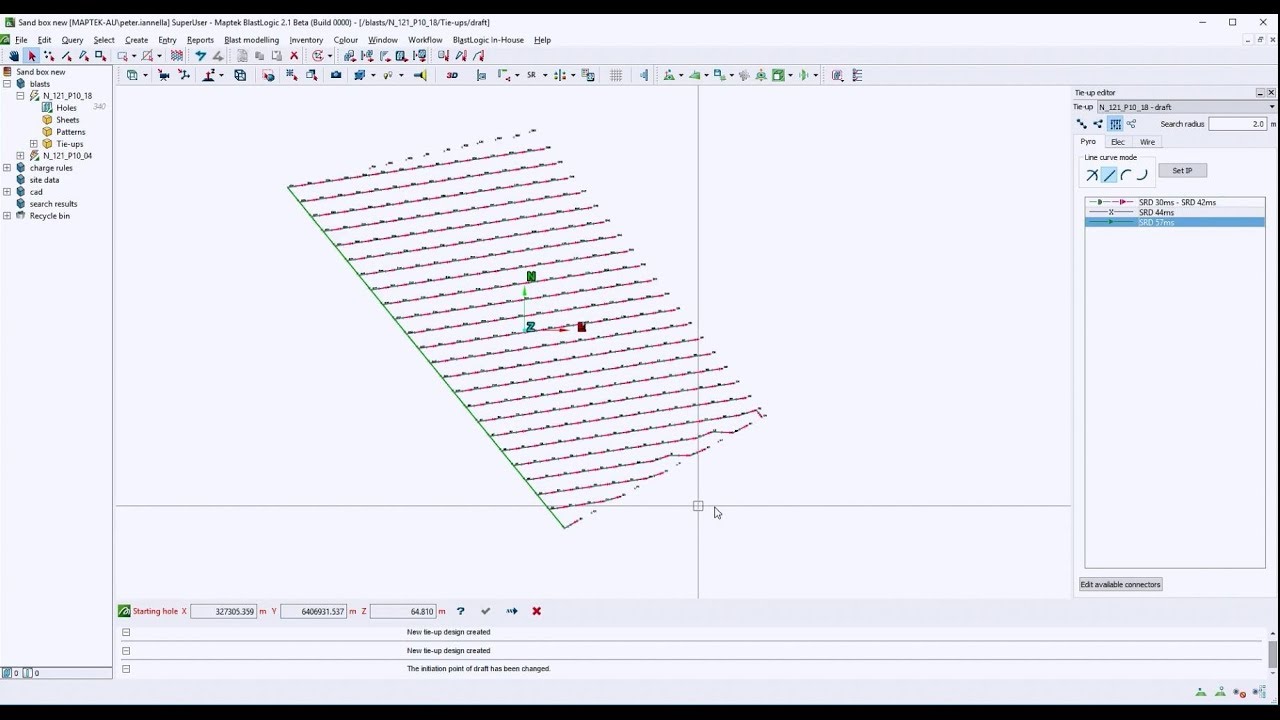1280x720 pixels.
Task: Cancel starting hole with red X
Action: 536,611
